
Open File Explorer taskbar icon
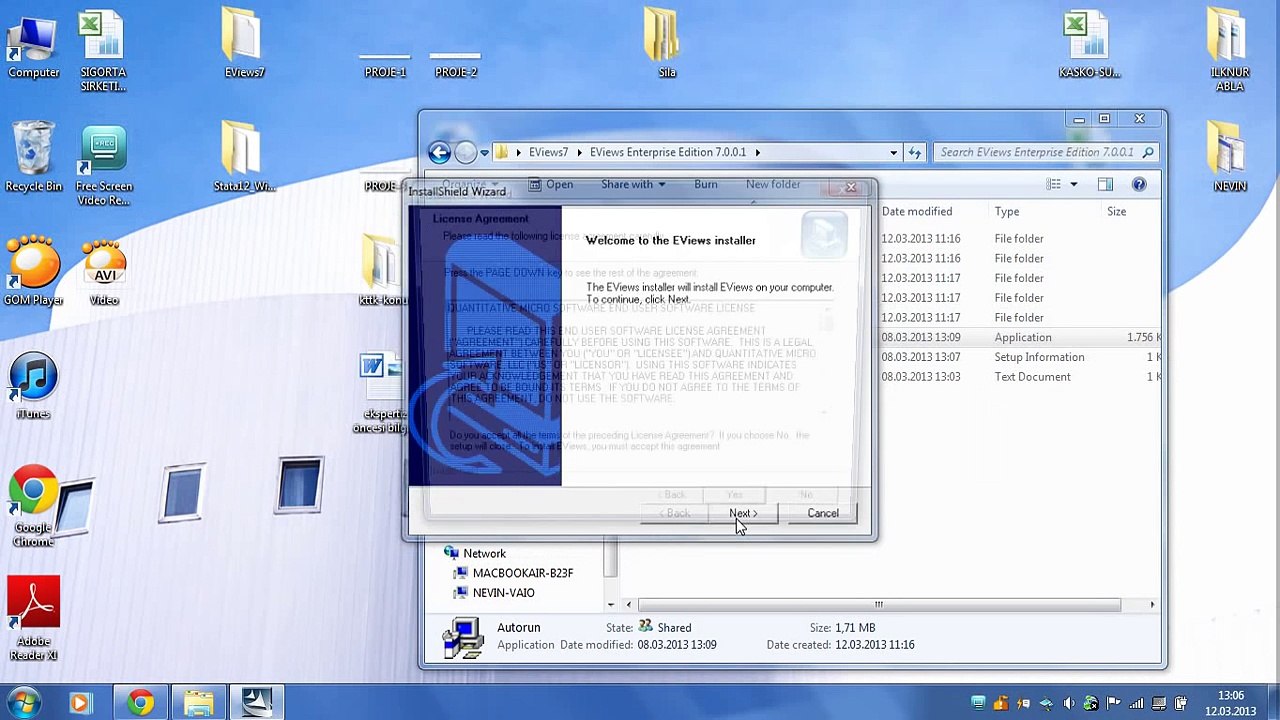198,703
